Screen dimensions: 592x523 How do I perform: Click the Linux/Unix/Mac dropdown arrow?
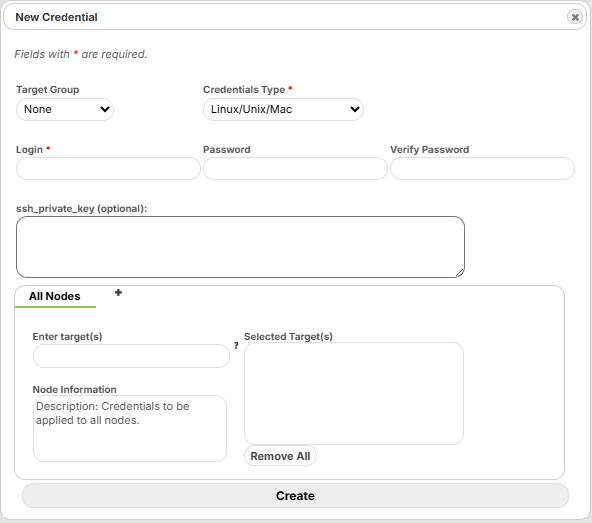355,110
